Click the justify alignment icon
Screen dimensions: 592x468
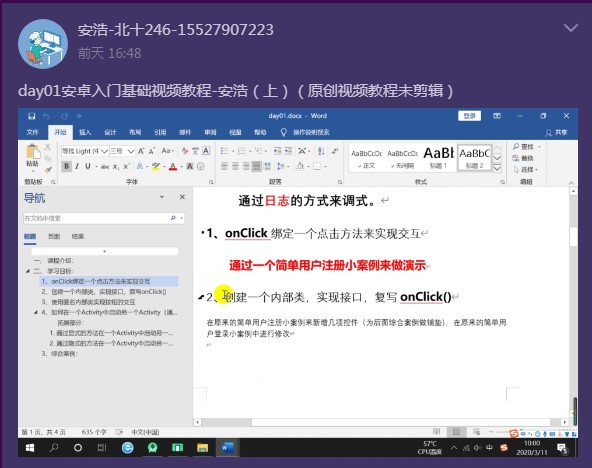(256, 166)
